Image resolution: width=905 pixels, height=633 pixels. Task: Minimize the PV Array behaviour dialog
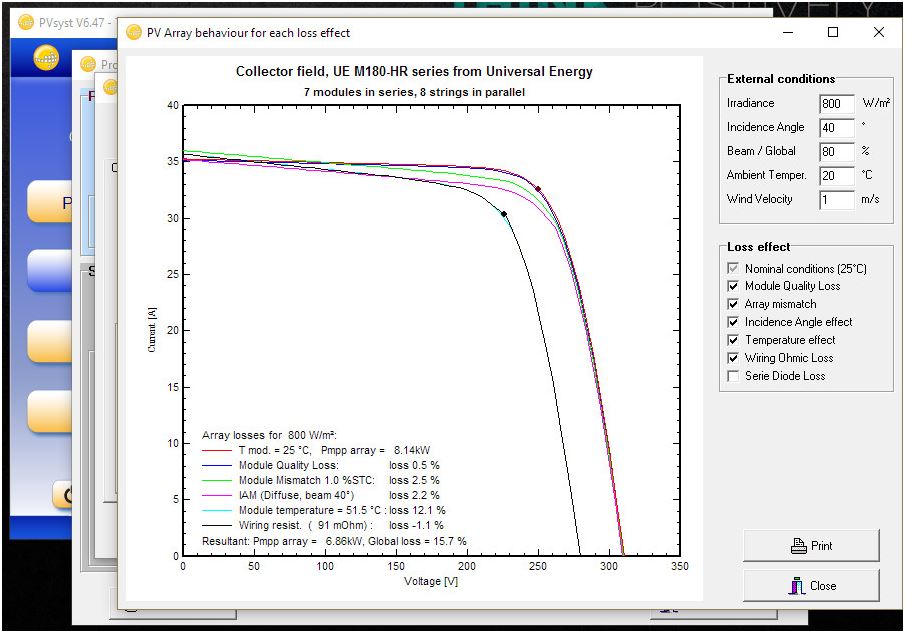tap(788, 32)
